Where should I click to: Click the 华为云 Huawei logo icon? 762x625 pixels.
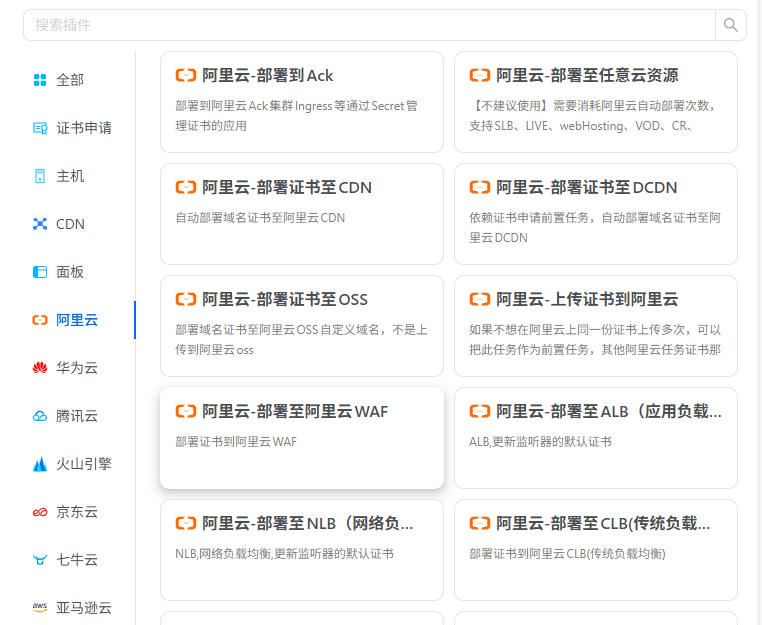[40, 368]
